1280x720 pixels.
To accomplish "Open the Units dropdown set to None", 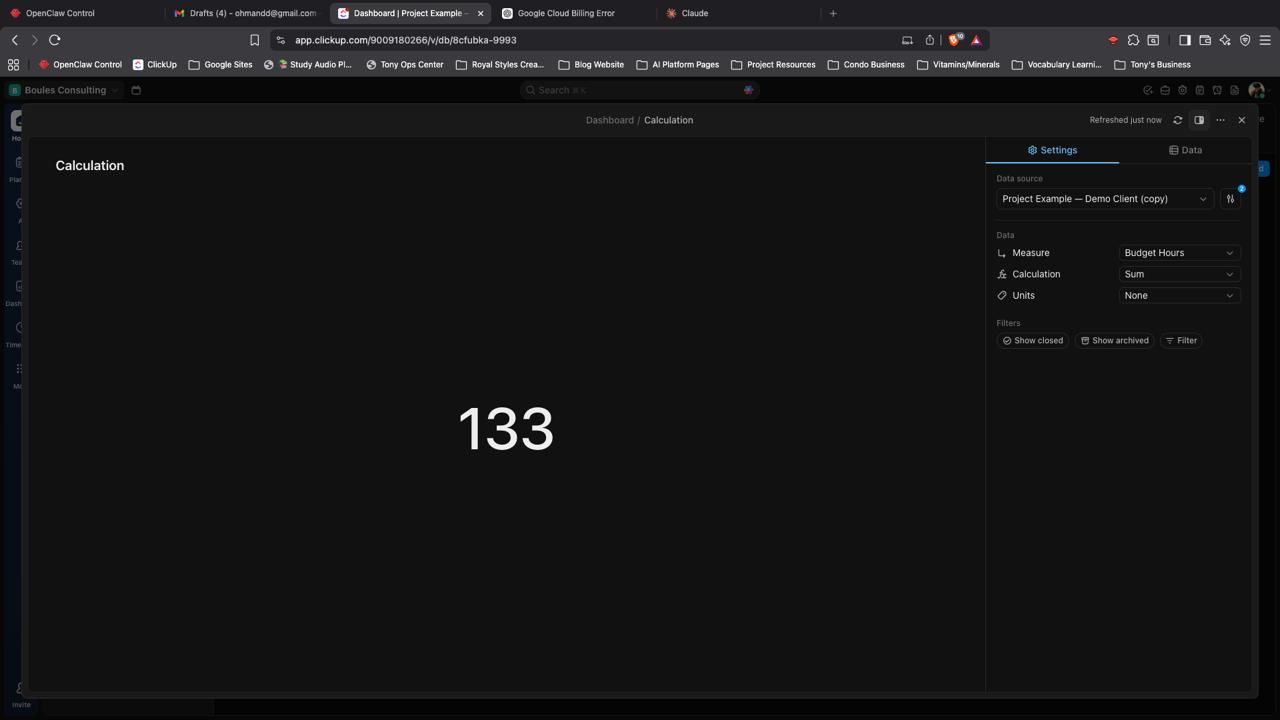I will 1178,296.
